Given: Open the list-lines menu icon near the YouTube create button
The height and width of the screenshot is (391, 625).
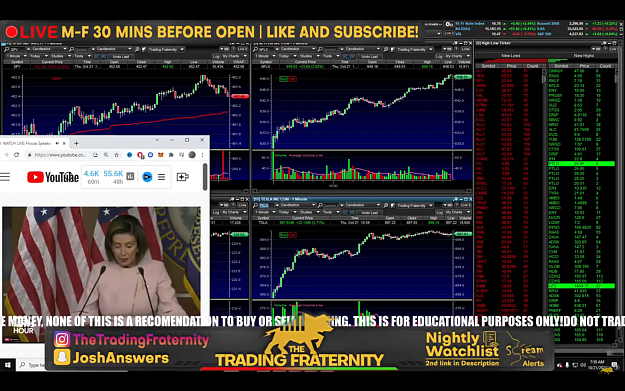Looking at the screenshot, I should pos(161,177).
